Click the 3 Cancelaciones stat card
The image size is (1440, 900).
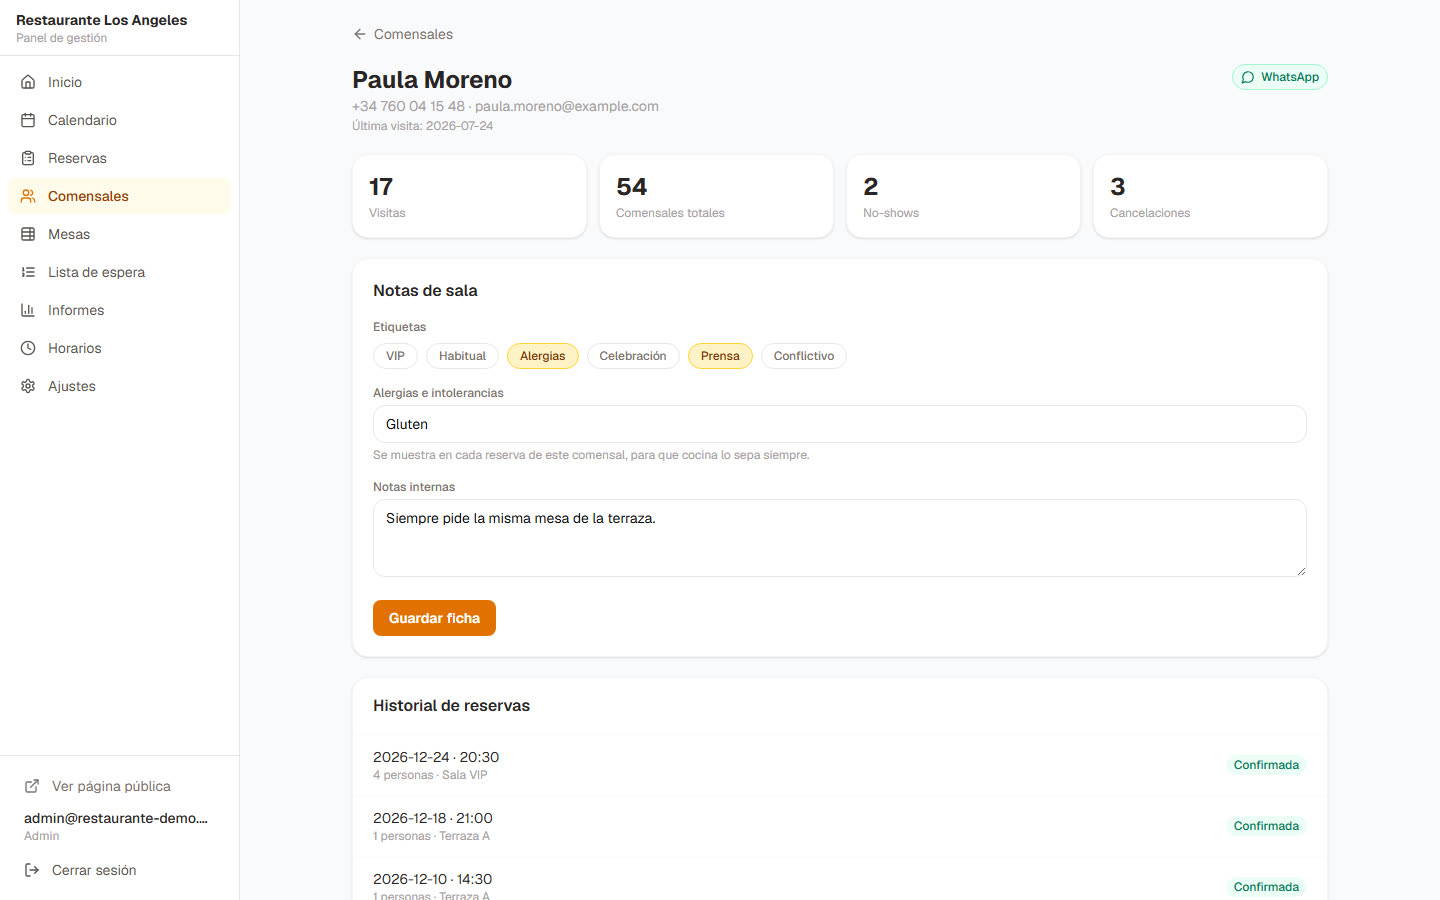(1210, 196)
